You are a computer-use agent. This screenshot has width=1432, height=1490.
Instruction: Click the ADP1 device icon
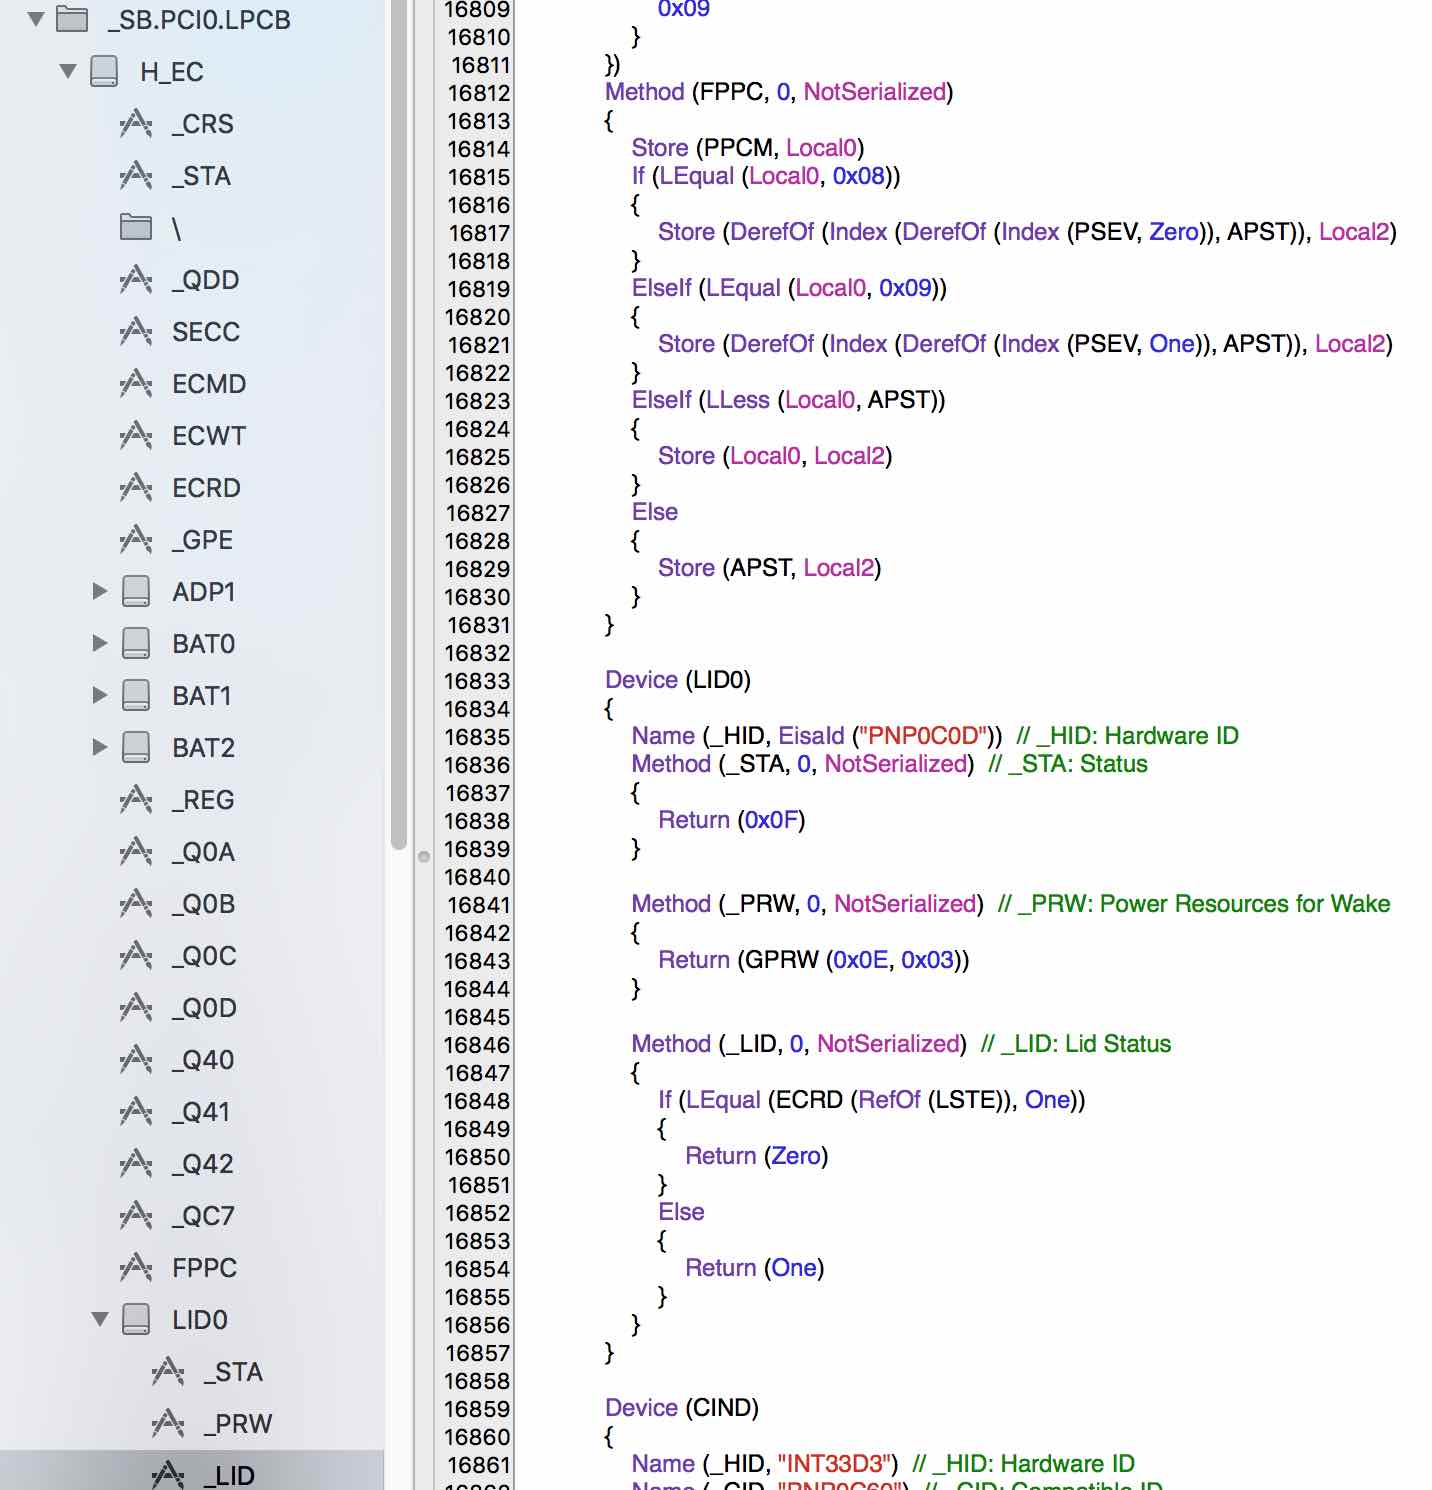(x=136, y=591)
